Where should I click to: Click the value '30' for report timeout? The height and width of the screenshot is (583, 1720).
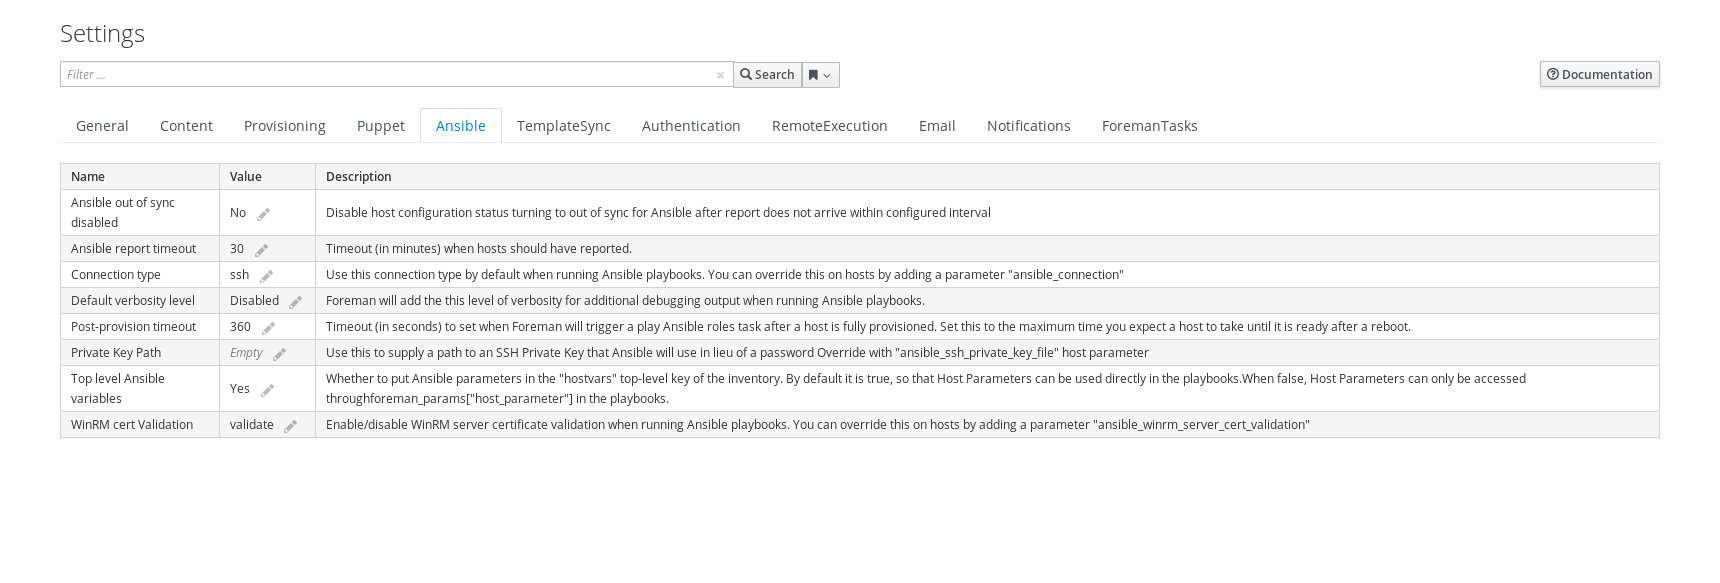click(237, 249)
